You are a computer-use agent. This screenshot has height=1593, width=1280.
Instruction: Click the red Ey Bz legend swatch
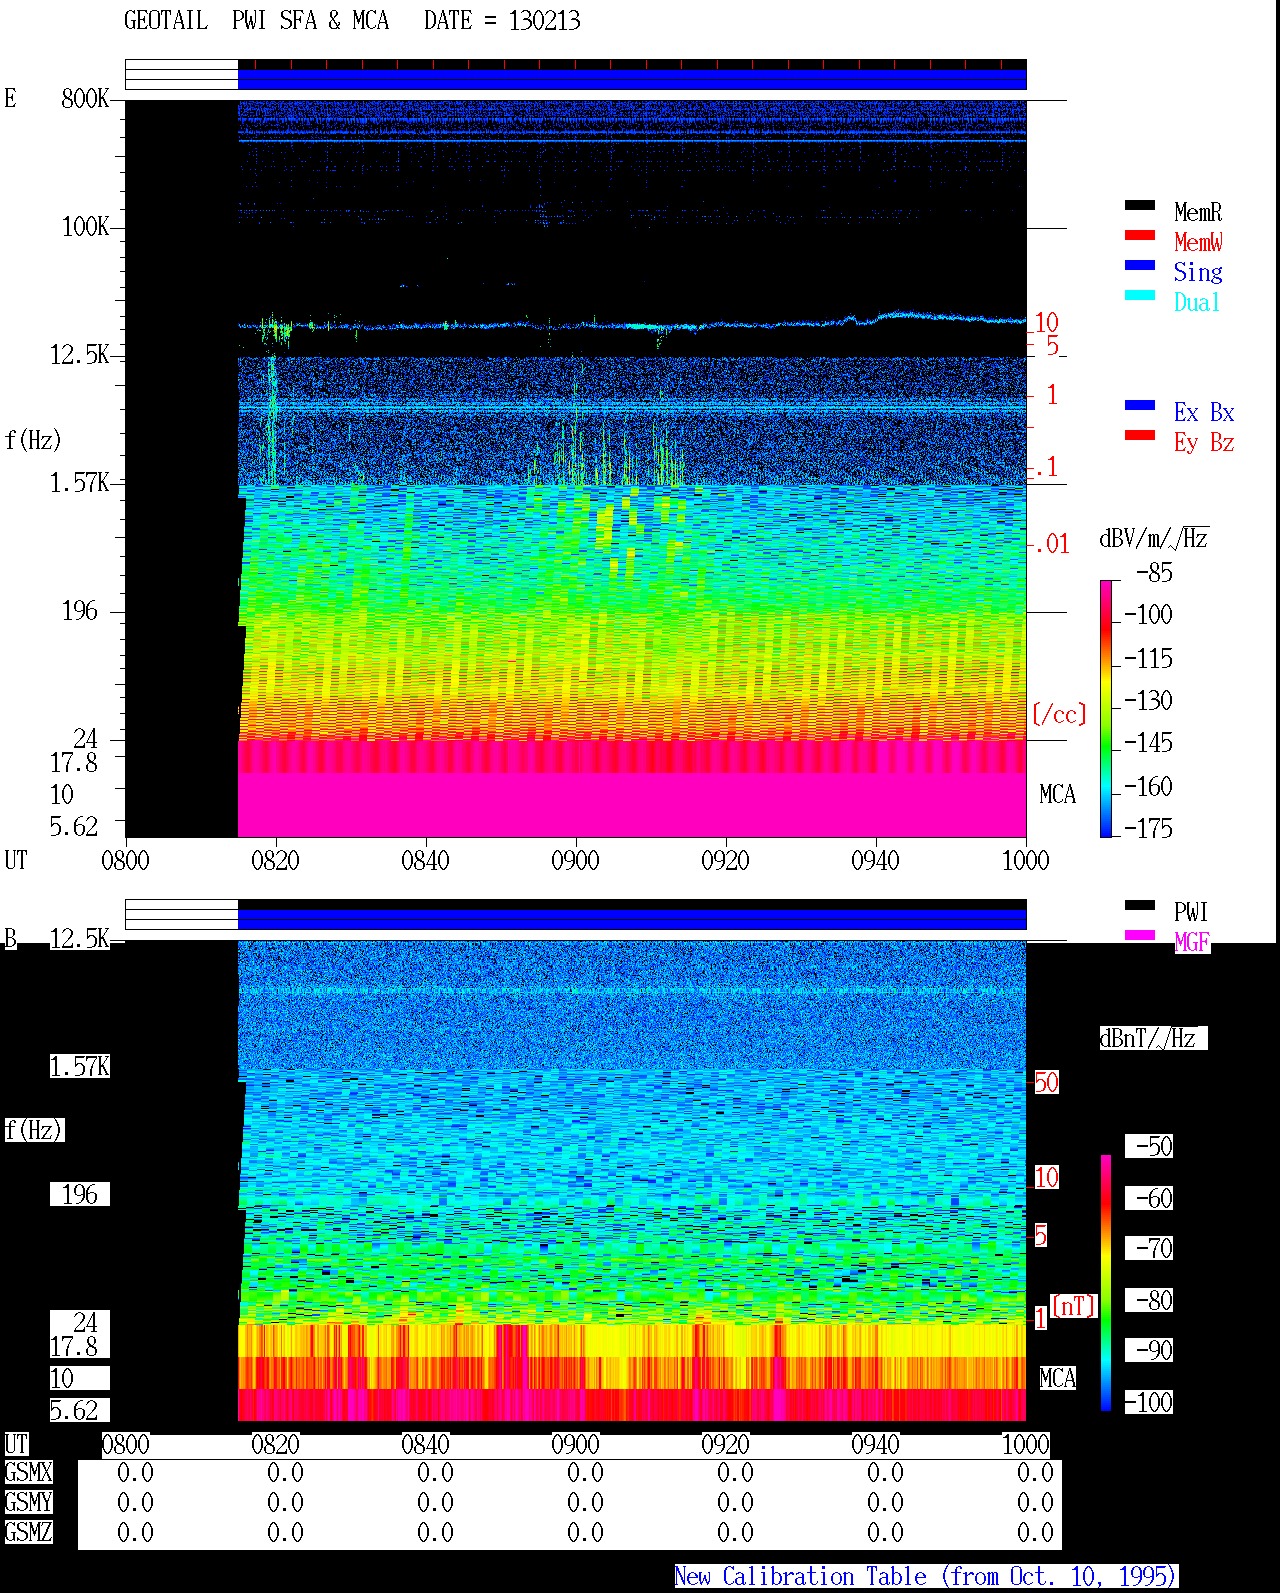point(1139,436)
